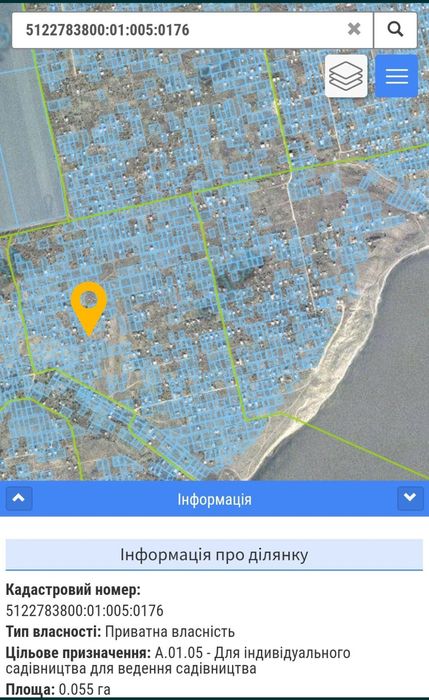This screenshot has height=700, width=429.
Task: Open the map layers selector
Action: [x=346, y=76]
